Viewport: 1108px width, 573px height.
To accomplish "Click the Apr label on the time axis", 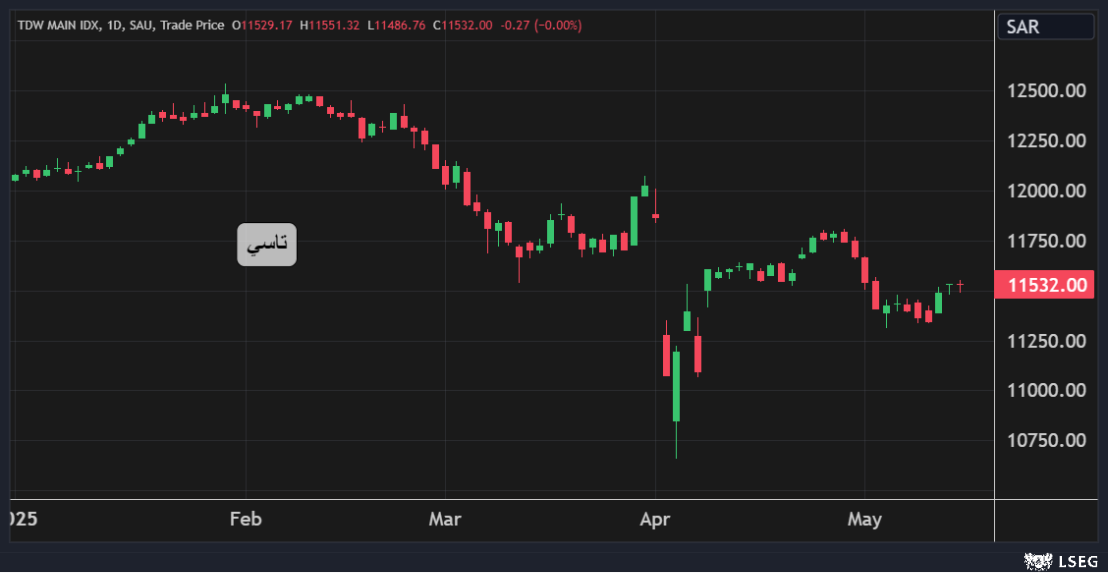I will (x=654, y=519).
